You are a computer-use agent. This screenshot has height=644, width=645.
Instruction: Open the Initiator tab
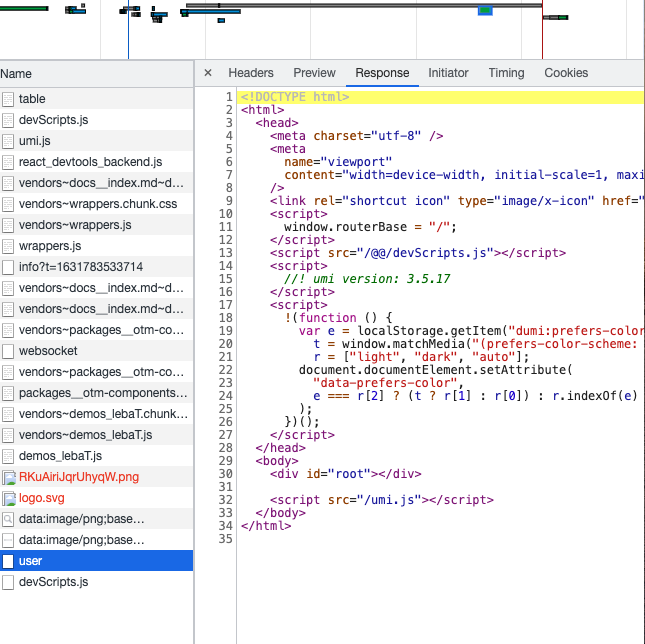(448, 73)
